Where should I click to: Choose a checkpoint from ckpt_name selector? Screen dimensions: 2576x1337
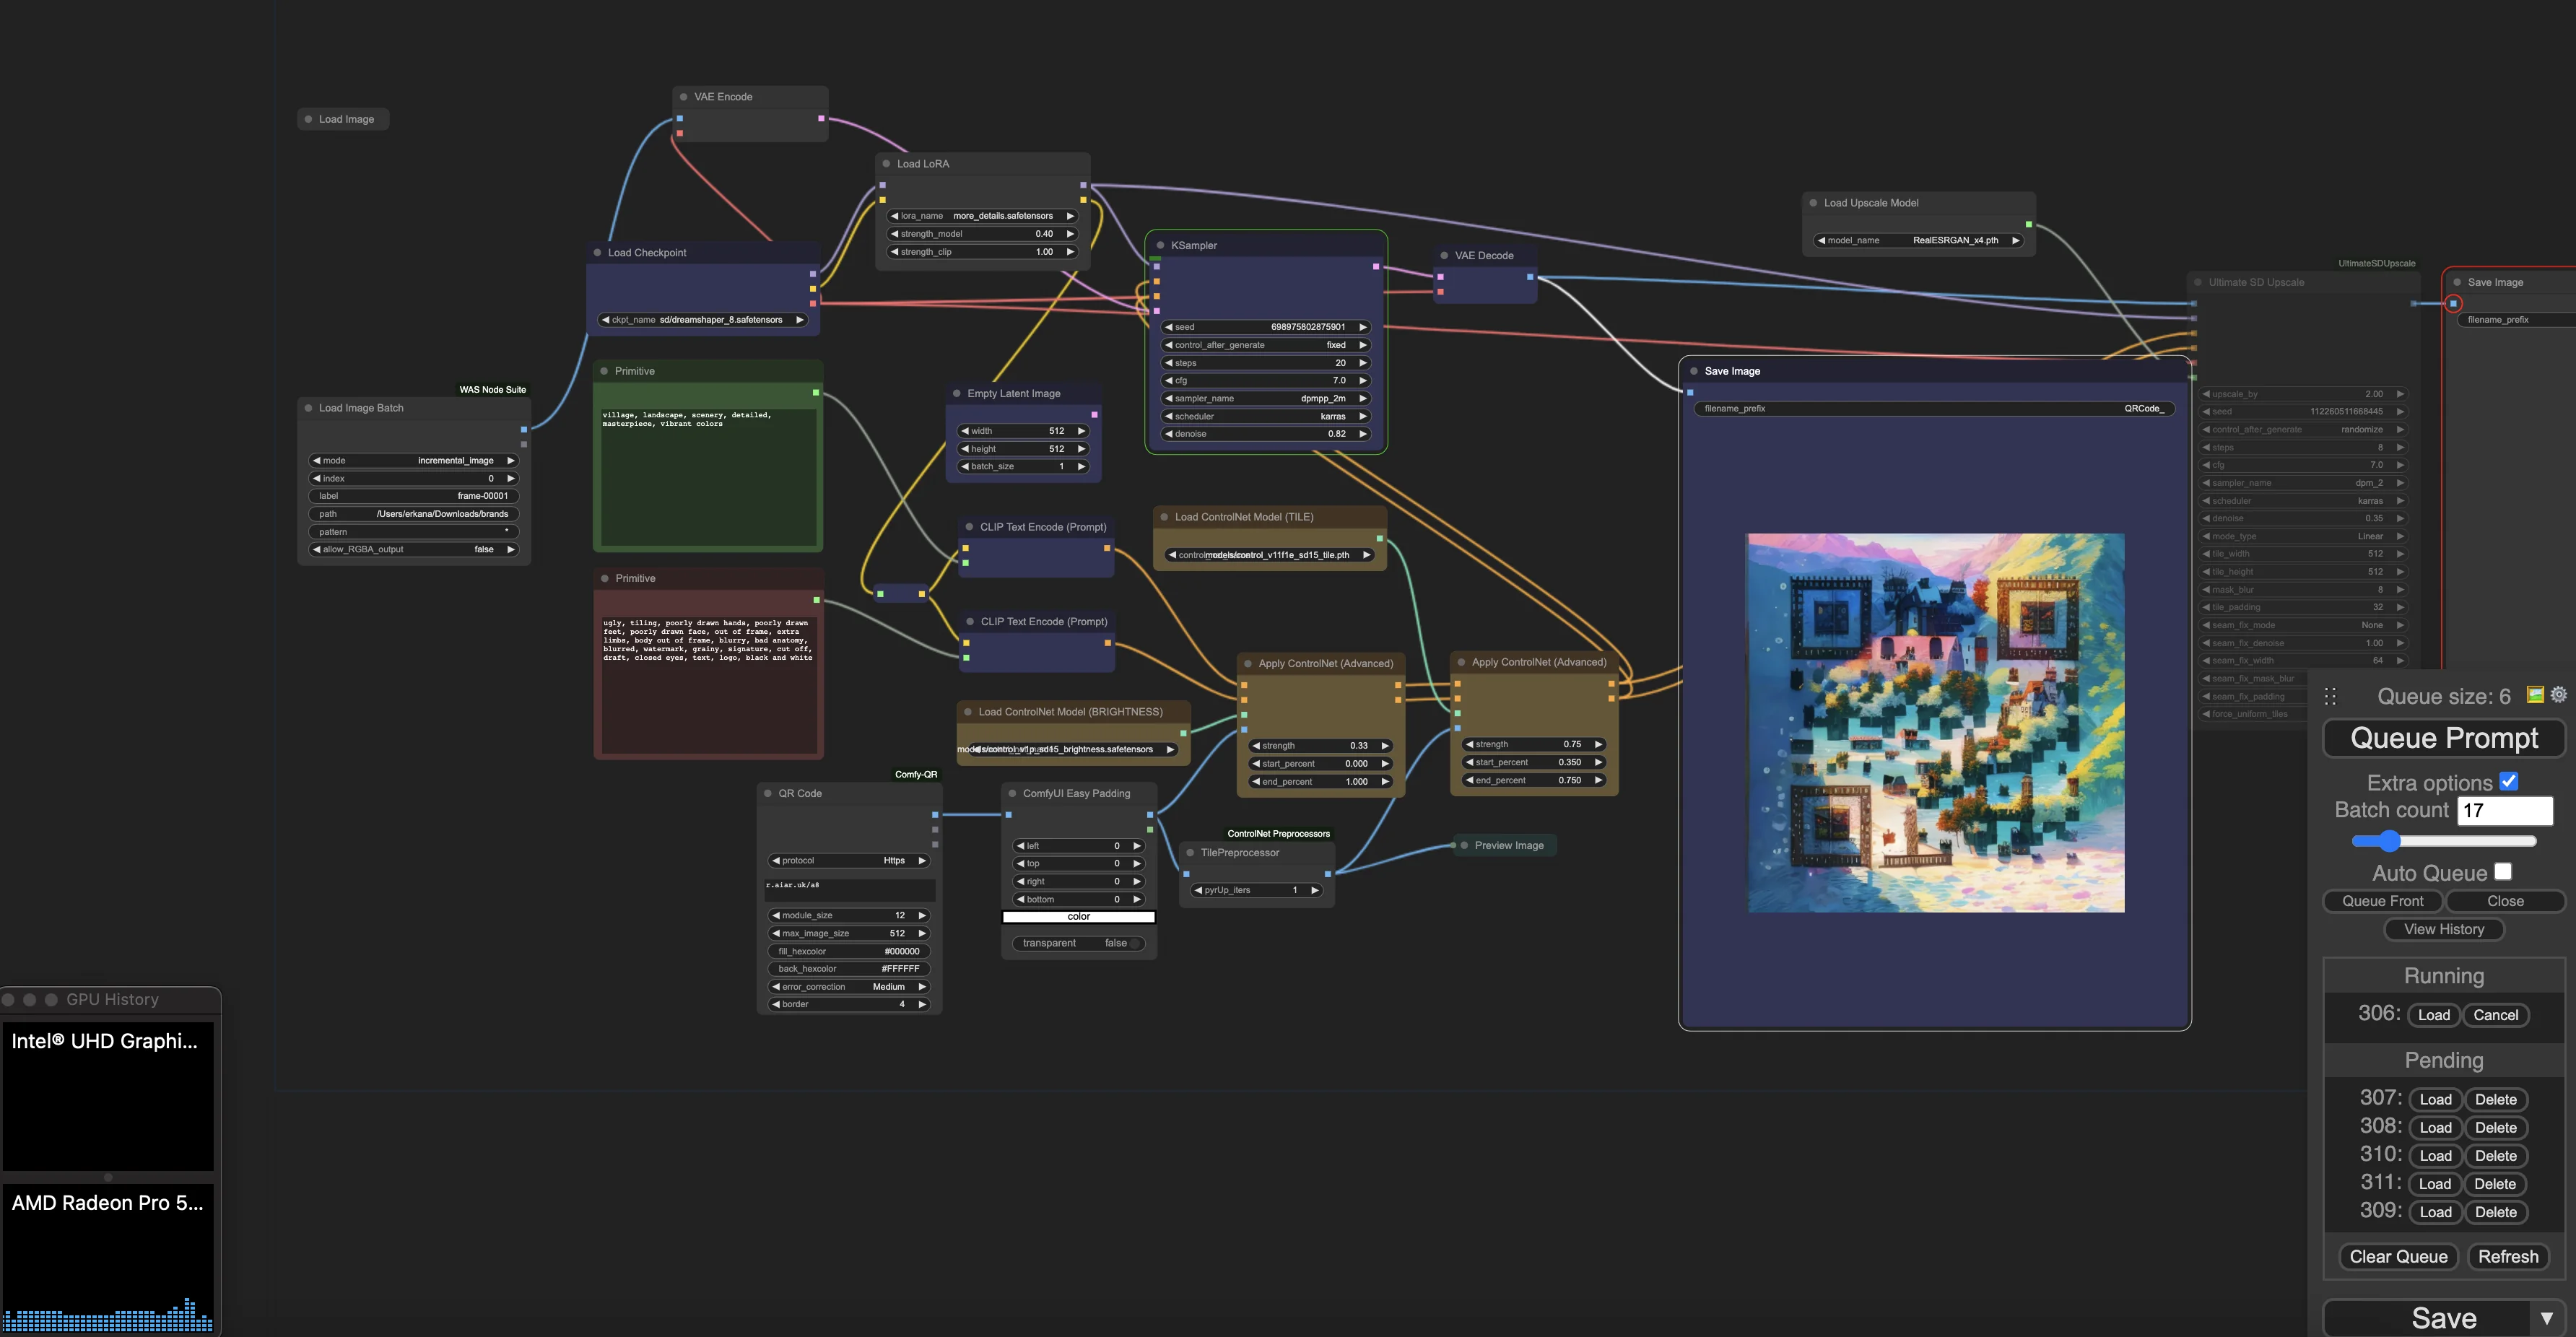coord(702,320)
